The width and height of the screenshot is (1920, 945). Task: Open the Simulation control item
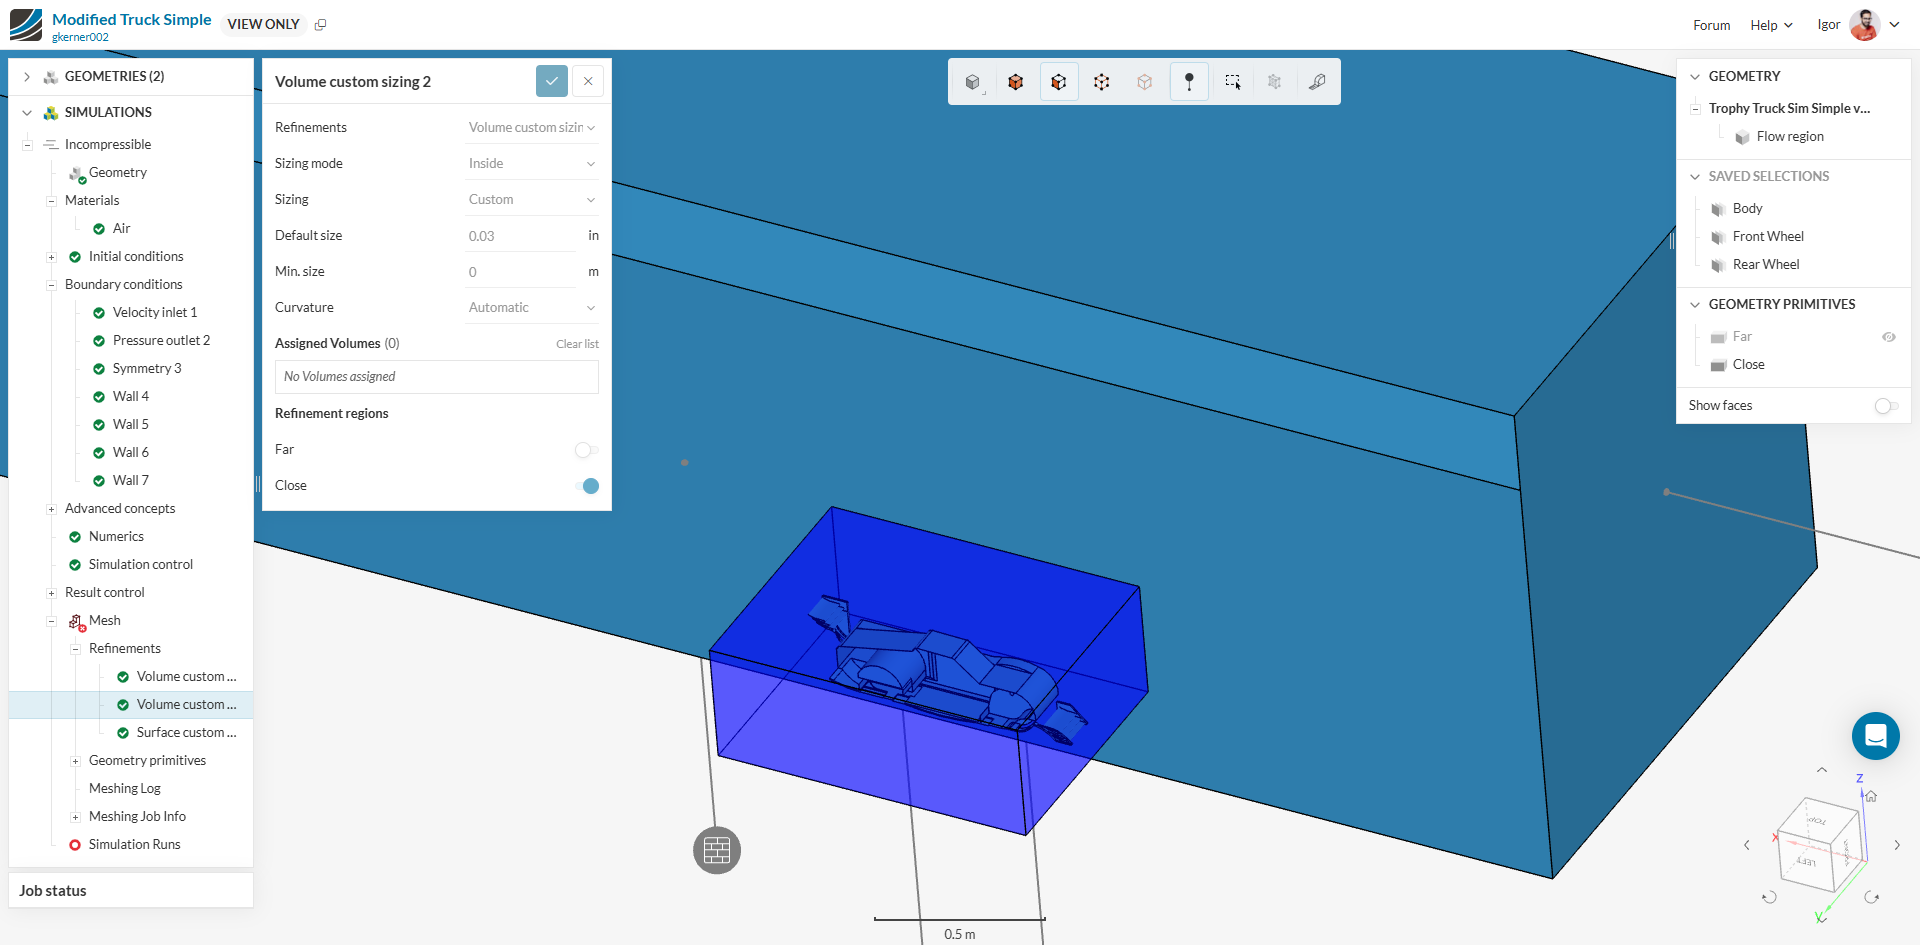pos(141,565)
